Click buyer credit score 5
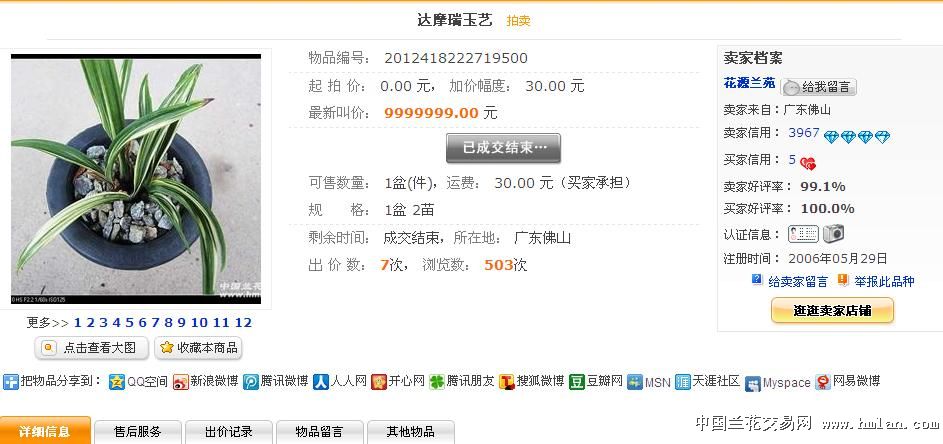The image size is (943, 444). (x=793, y=159)
